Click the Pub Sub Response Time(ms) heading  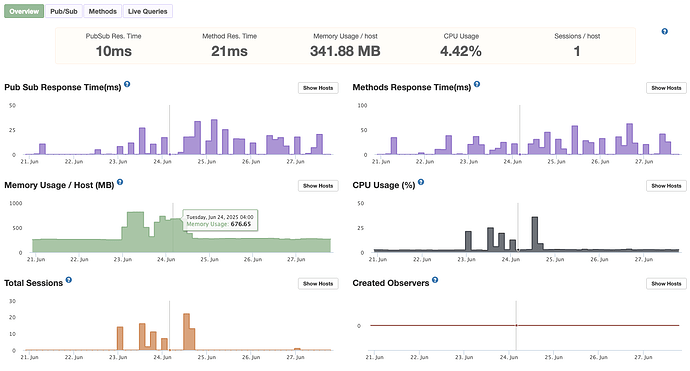coord(62,87)
